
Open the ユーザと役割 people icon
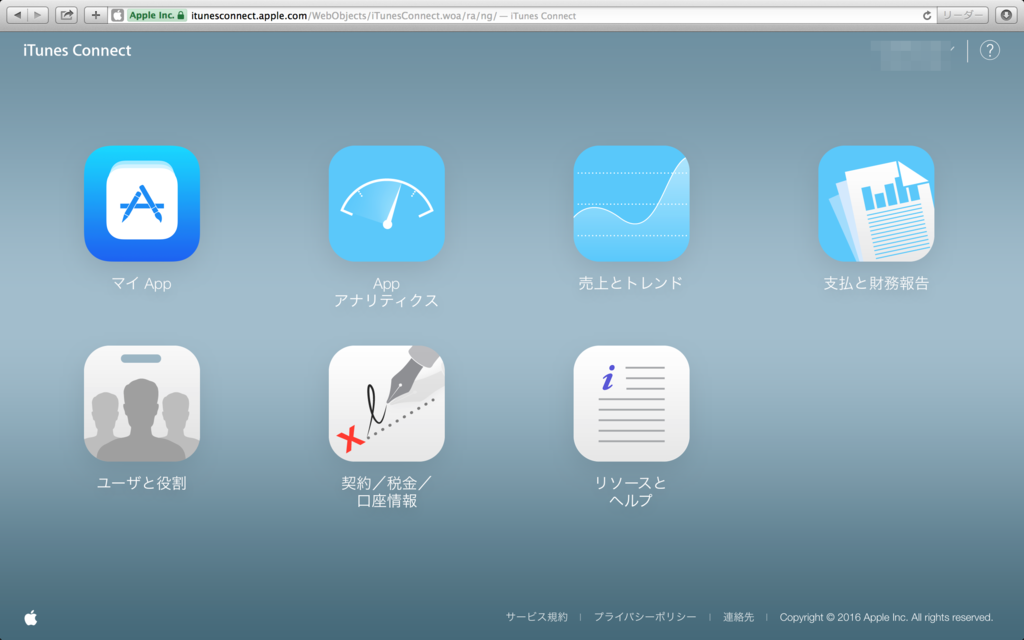point(142,404)
